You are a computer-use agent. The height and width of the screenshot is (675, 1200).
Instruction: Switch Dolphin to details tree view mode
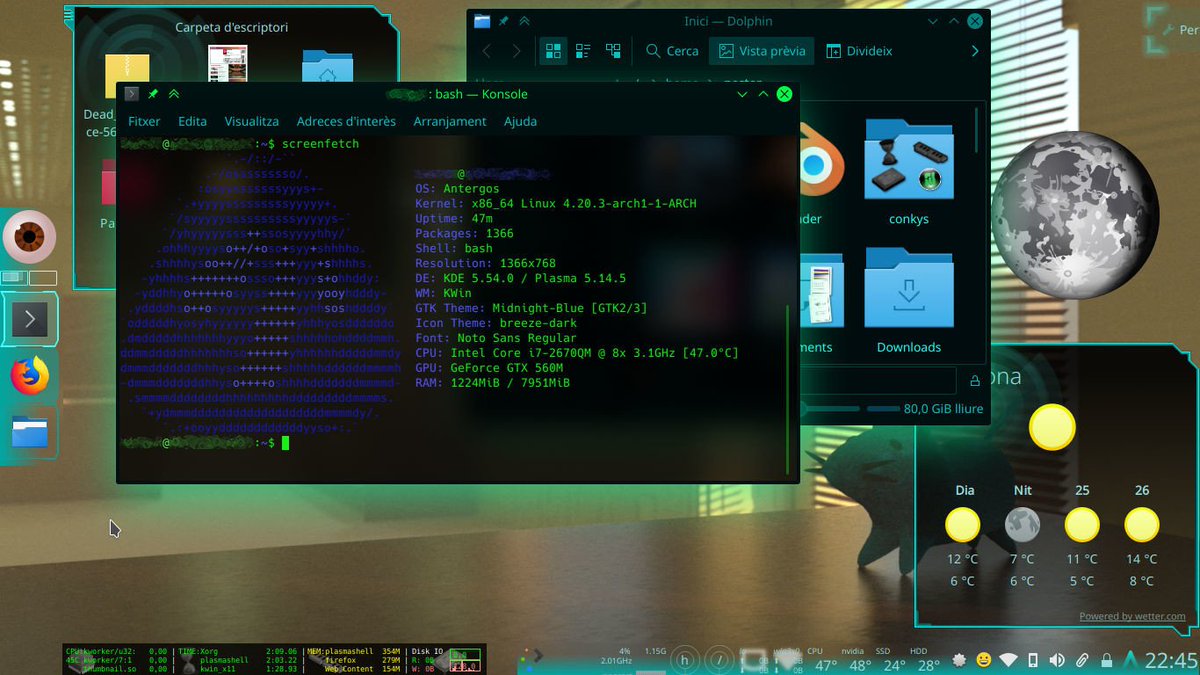tap(613, 51)
